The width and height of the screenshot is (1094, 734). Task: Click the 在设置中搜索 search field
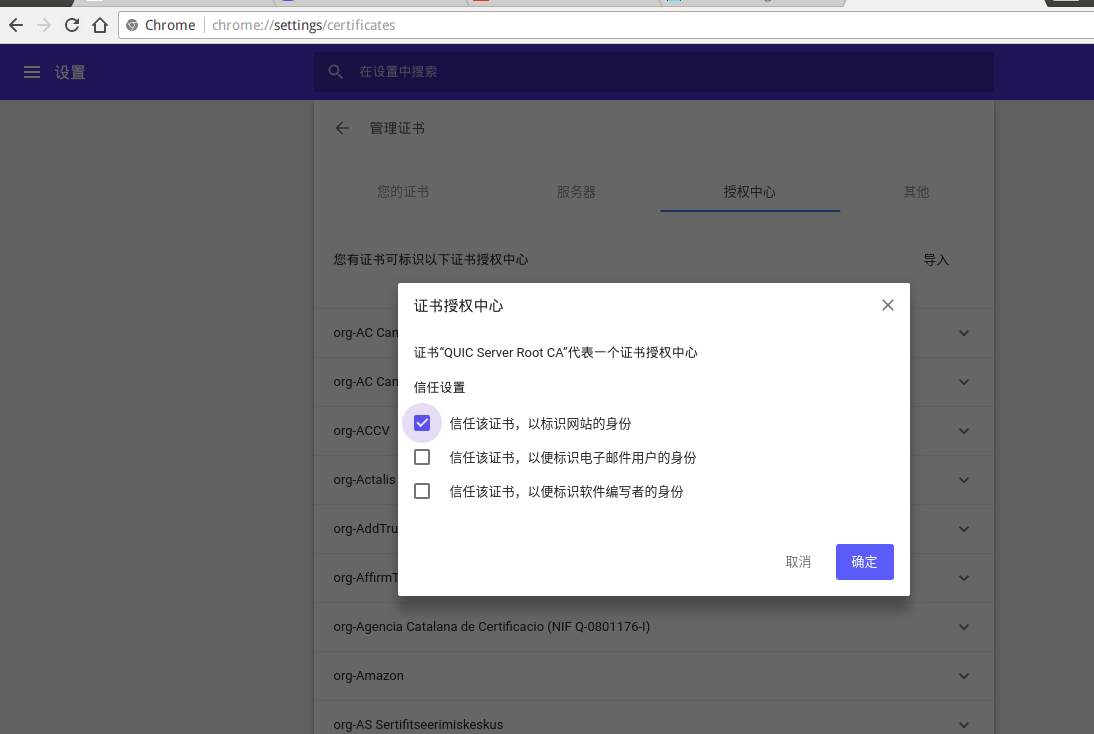[x=653, y=72]
